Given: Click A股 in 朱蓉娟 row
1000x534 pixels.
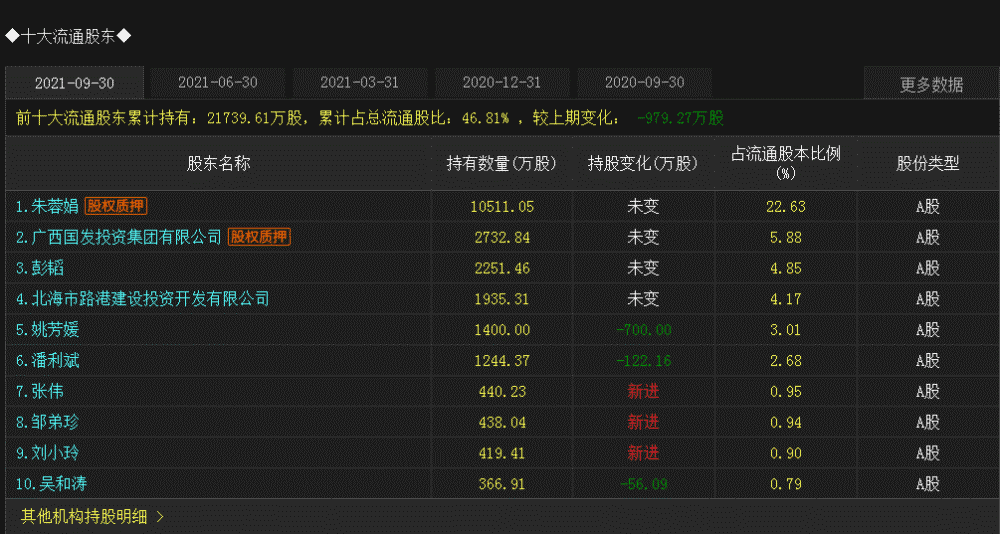Looking at the screenshot, I should (928, 206).
